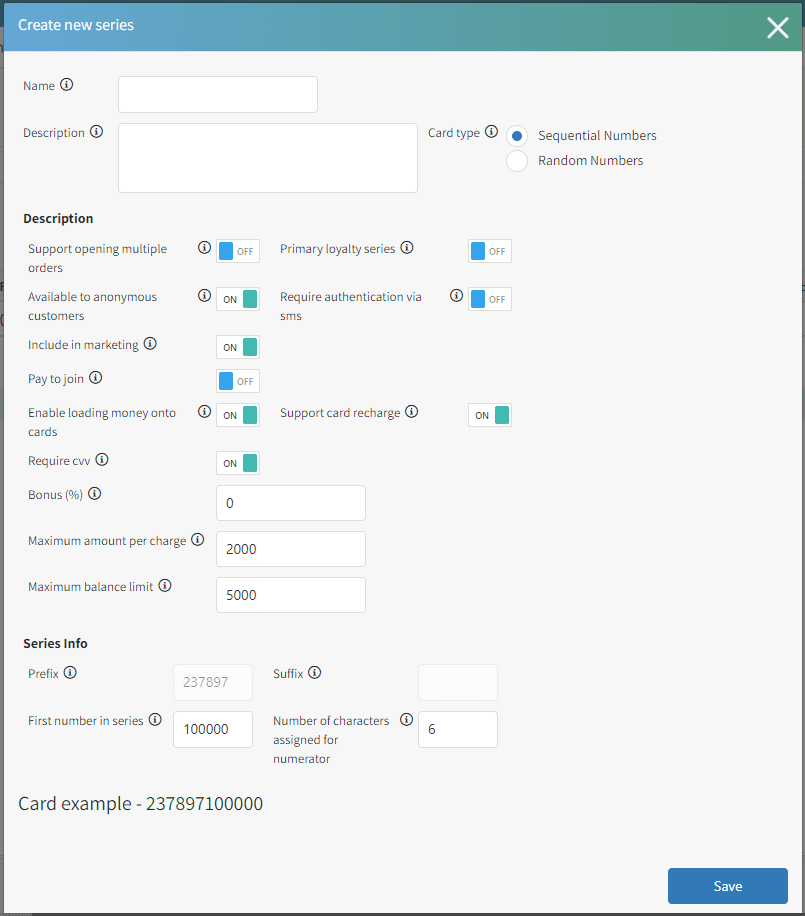Viewport: 805px width, 916px height.
Task: Toggle Support opening multiple orders switch
Action: pyautogui.click(x=238, y=251)
